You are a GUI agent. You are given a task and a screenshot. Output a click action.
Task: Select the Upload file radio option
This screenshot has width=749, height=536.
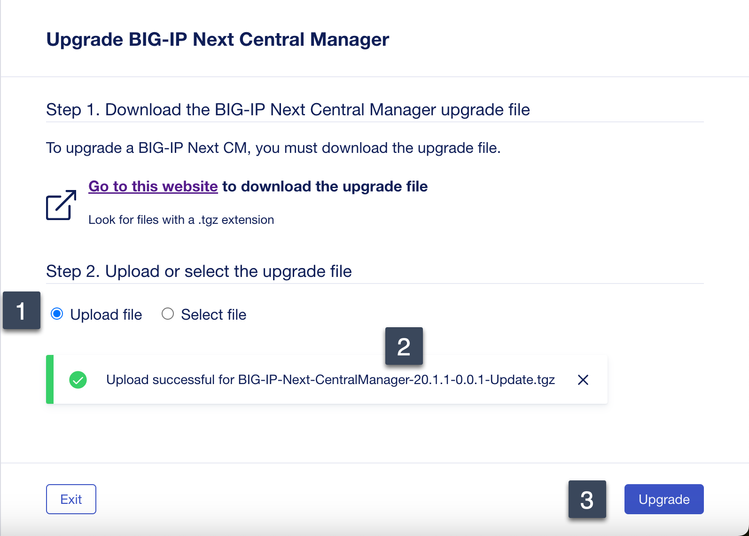coord(57,314)
